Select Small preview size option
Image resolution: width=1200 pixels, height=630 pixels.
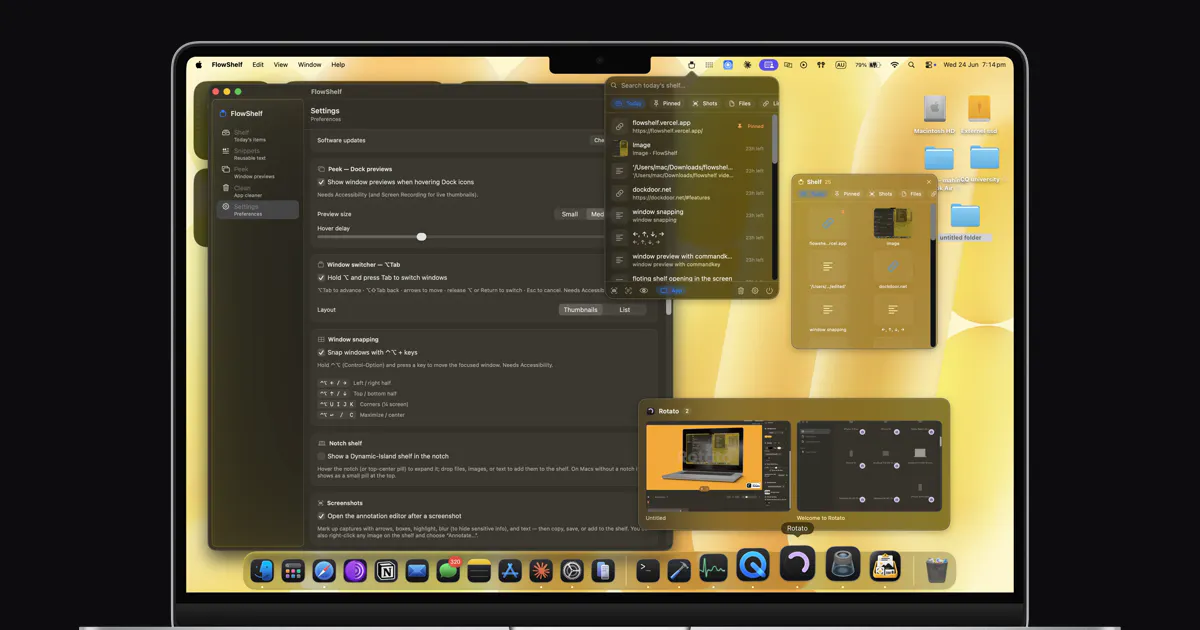pos(569,214)
